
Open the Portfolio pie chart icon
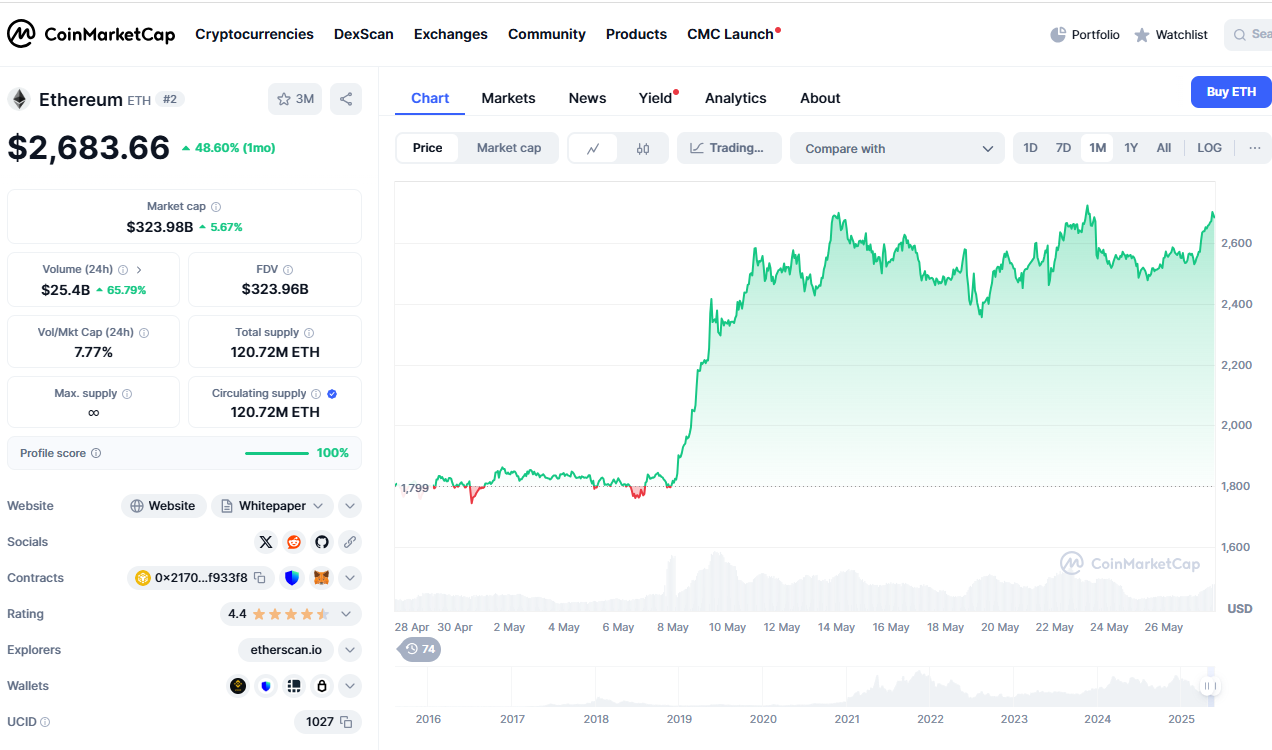click(1058, 35)
